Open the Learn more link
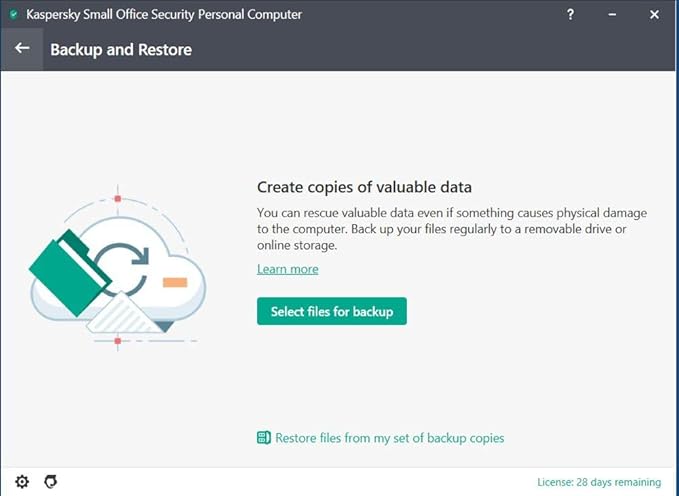The height and width of the screenshot is (496, 679). [x=287, y=269]
